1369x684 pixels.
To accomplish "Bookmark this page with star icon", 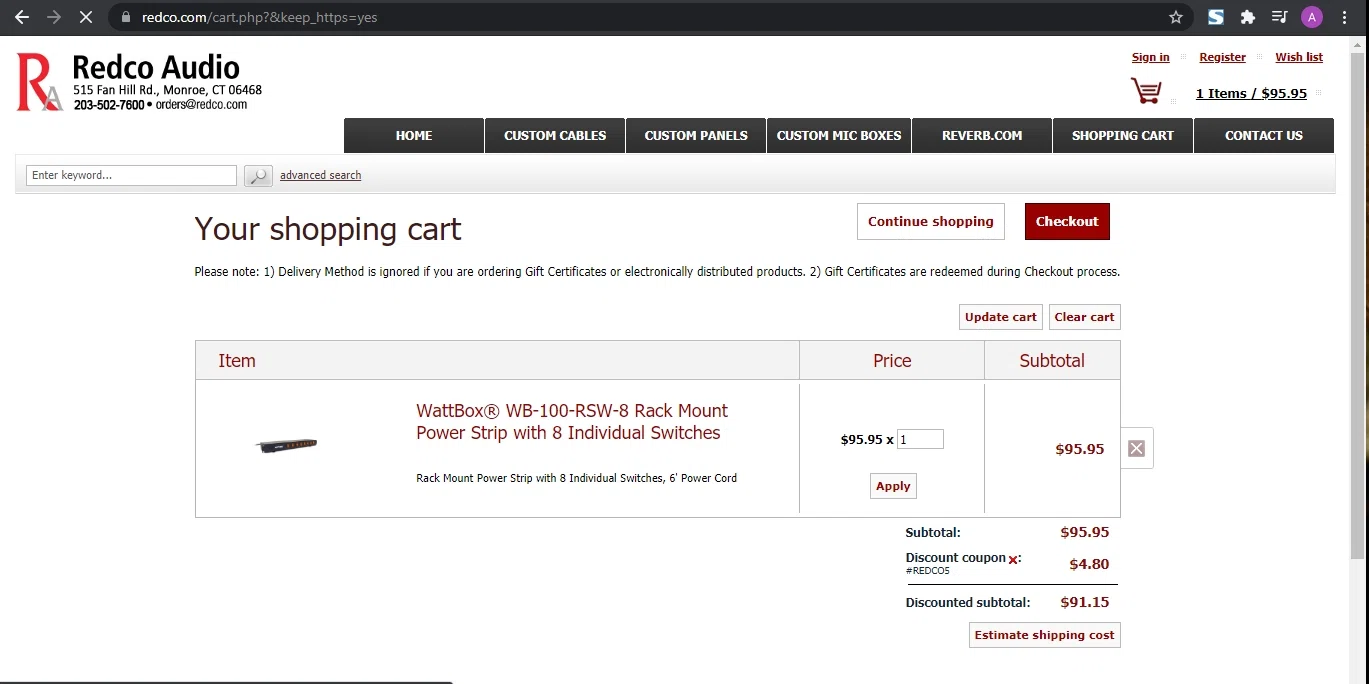I will (x=1176, y=17).
